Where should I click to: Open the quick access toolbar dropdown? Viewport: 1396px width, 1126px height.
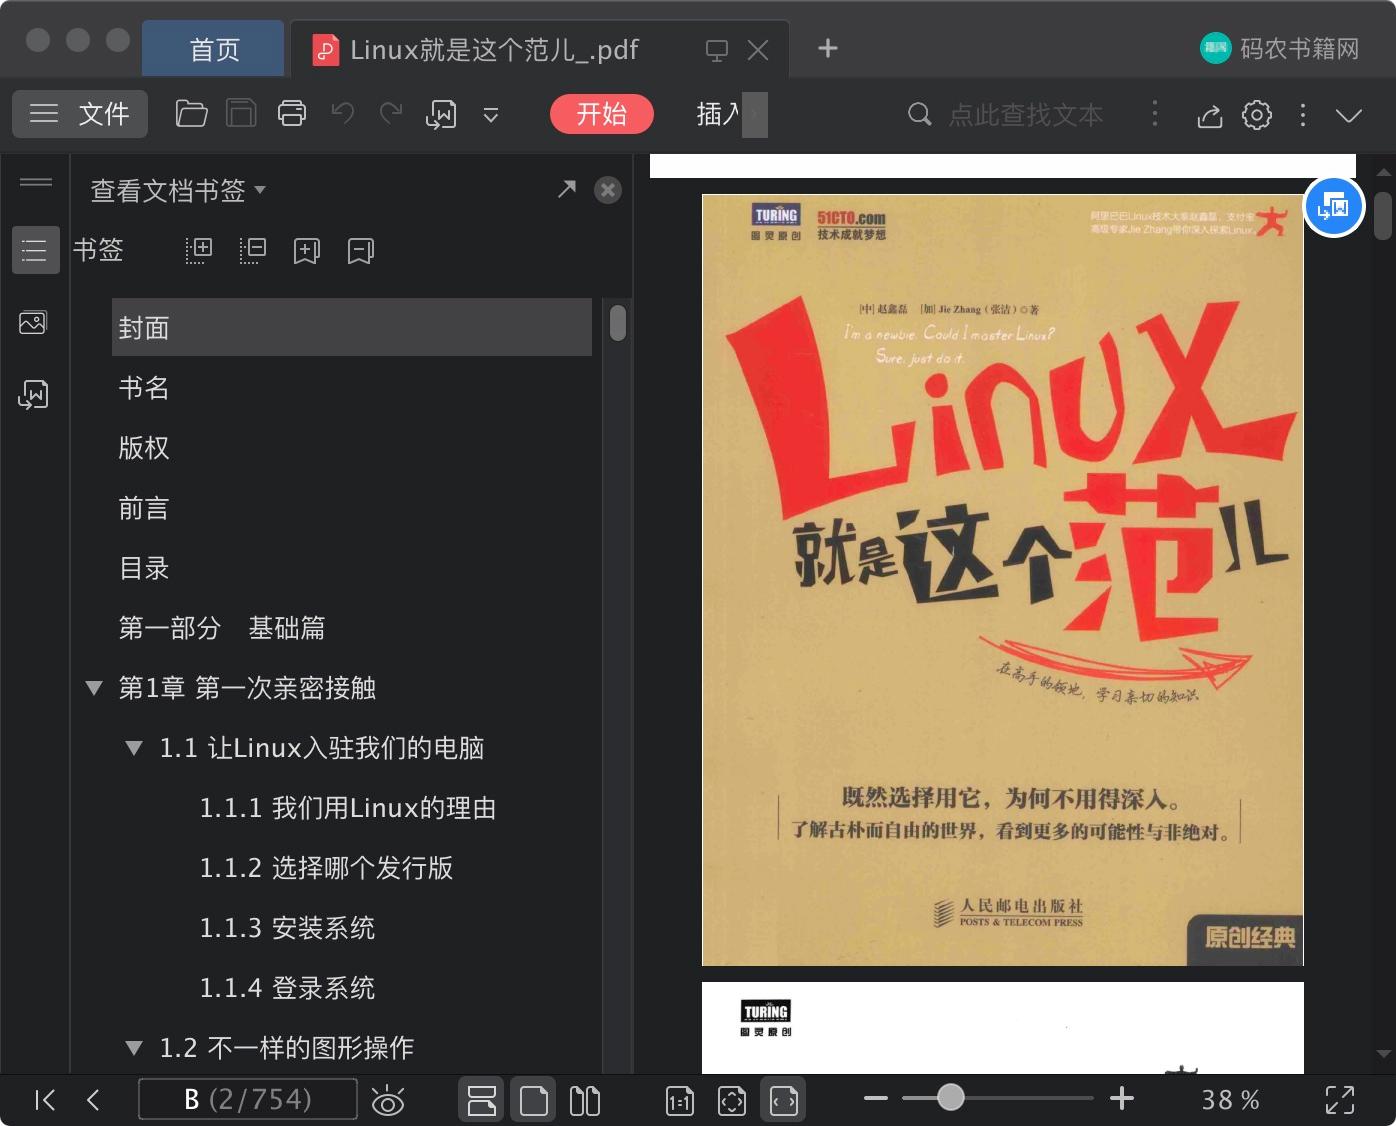(x=491, y=115)
